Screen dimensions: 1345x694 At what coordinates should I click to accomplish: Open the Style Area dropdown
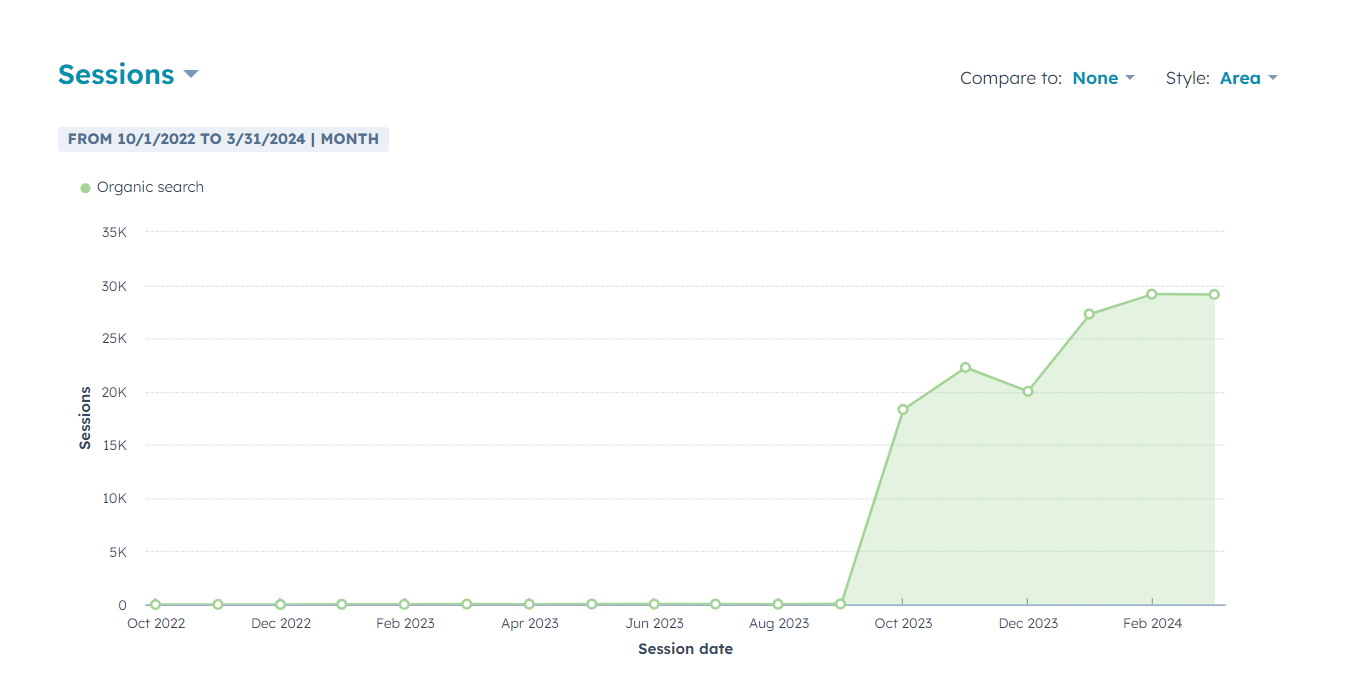point(1247,78)
